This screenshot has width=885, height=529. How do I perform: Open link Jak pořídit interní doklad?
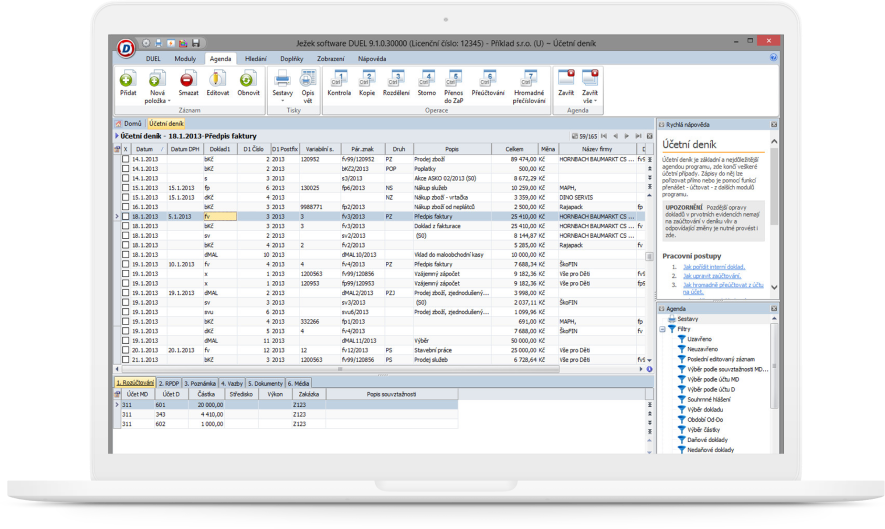(x=714, y=267)
